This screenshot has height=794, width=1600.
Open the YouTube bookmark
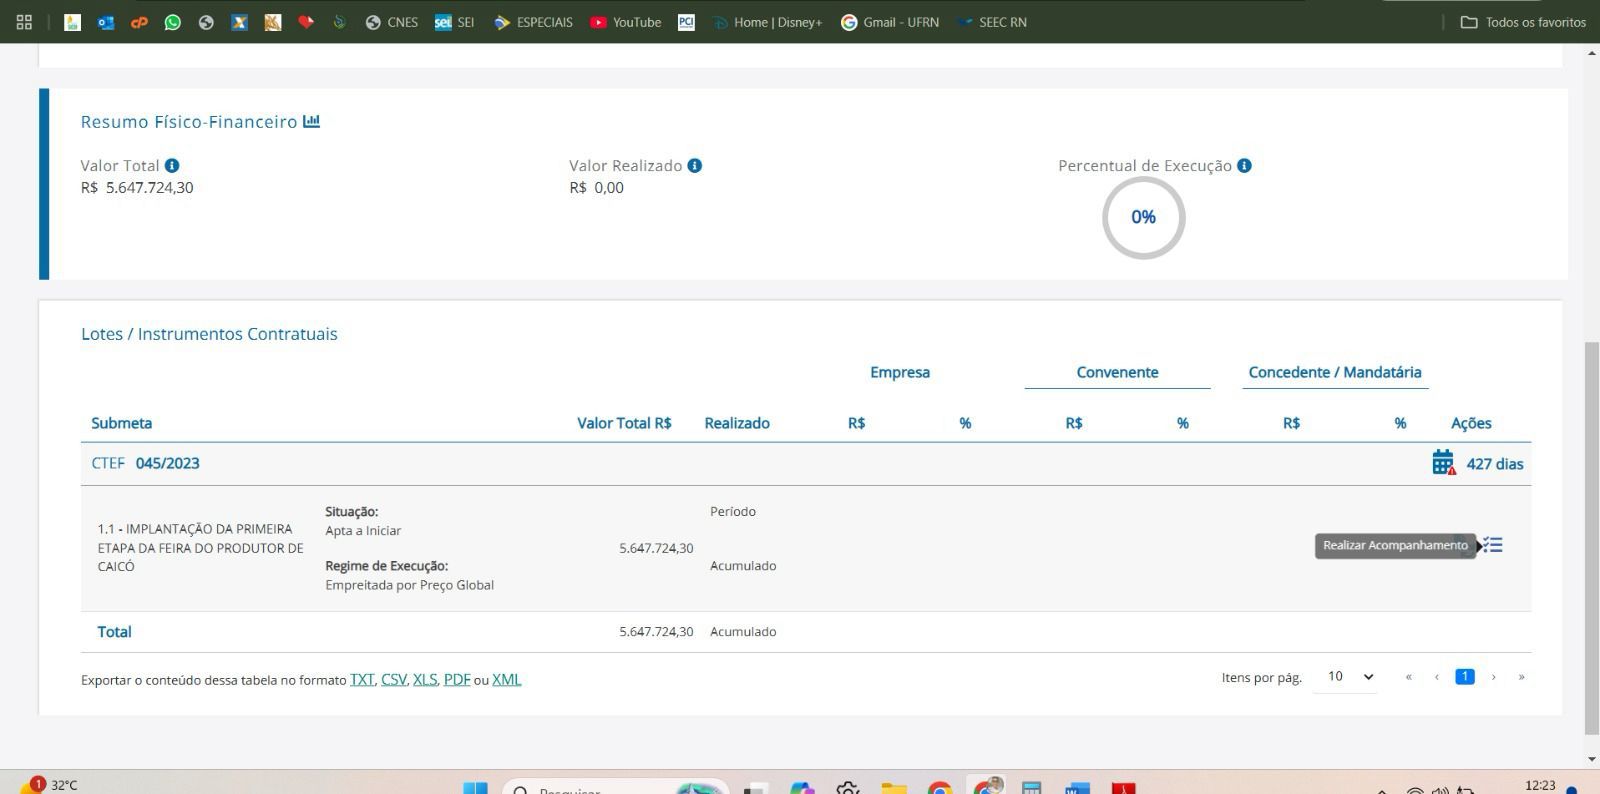tap(625, 22)
